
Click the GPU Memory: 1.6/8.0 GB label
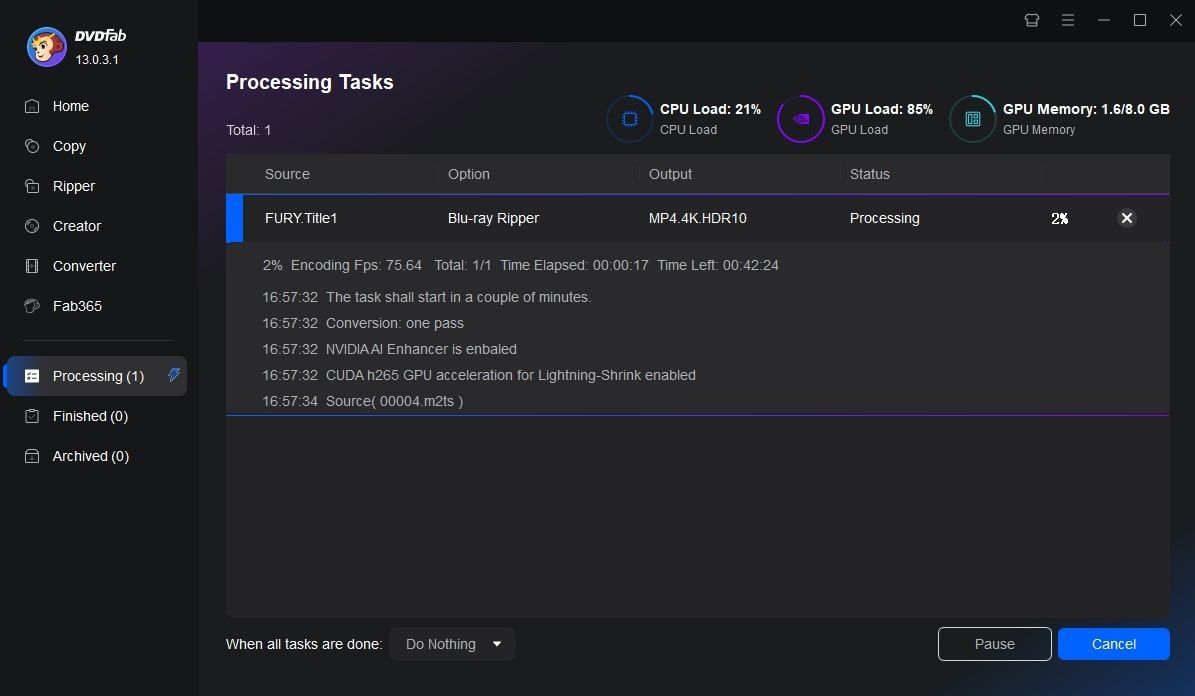tap(1086, 109)
